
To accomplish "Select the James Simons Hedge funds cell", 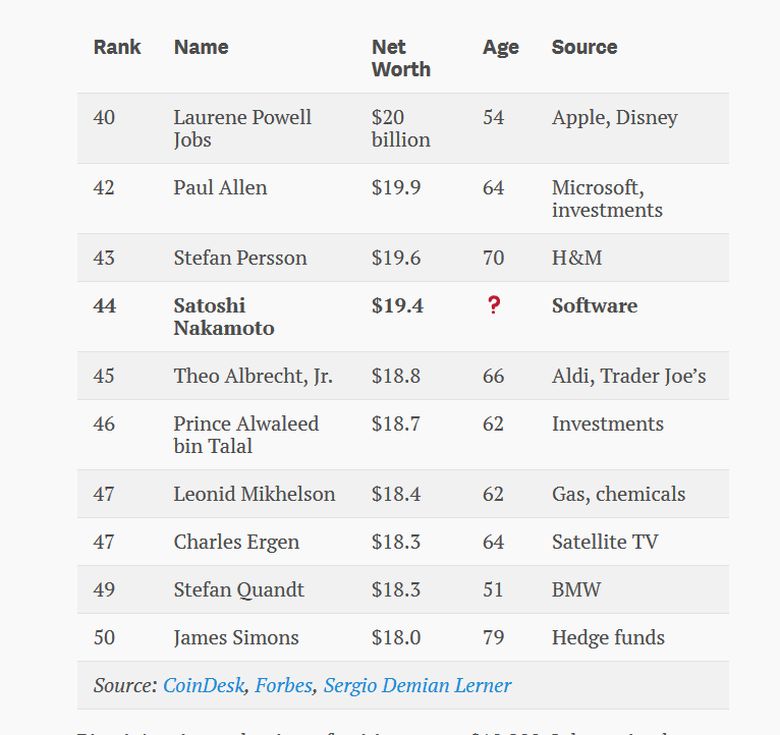I will [x=608, y=638].
